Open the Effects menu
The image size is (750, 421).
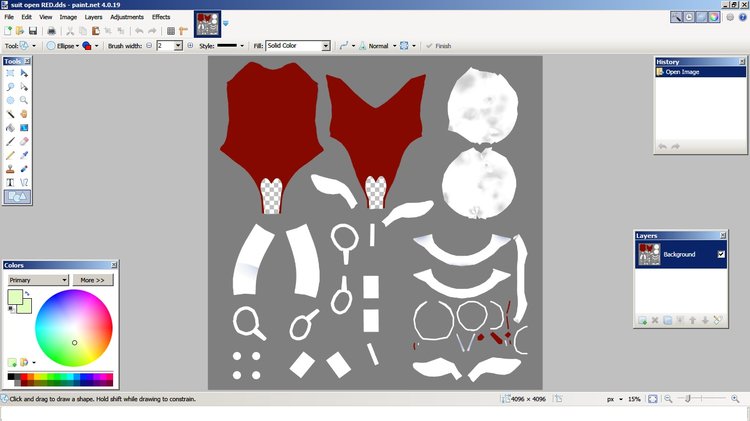click(x=161, y=17)
